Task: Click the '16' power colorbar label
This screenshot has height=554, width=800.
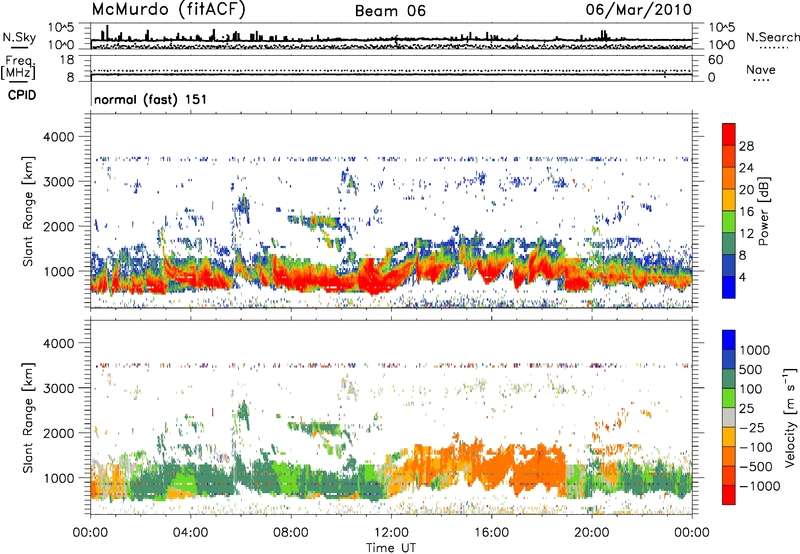Action: point(746,212)
